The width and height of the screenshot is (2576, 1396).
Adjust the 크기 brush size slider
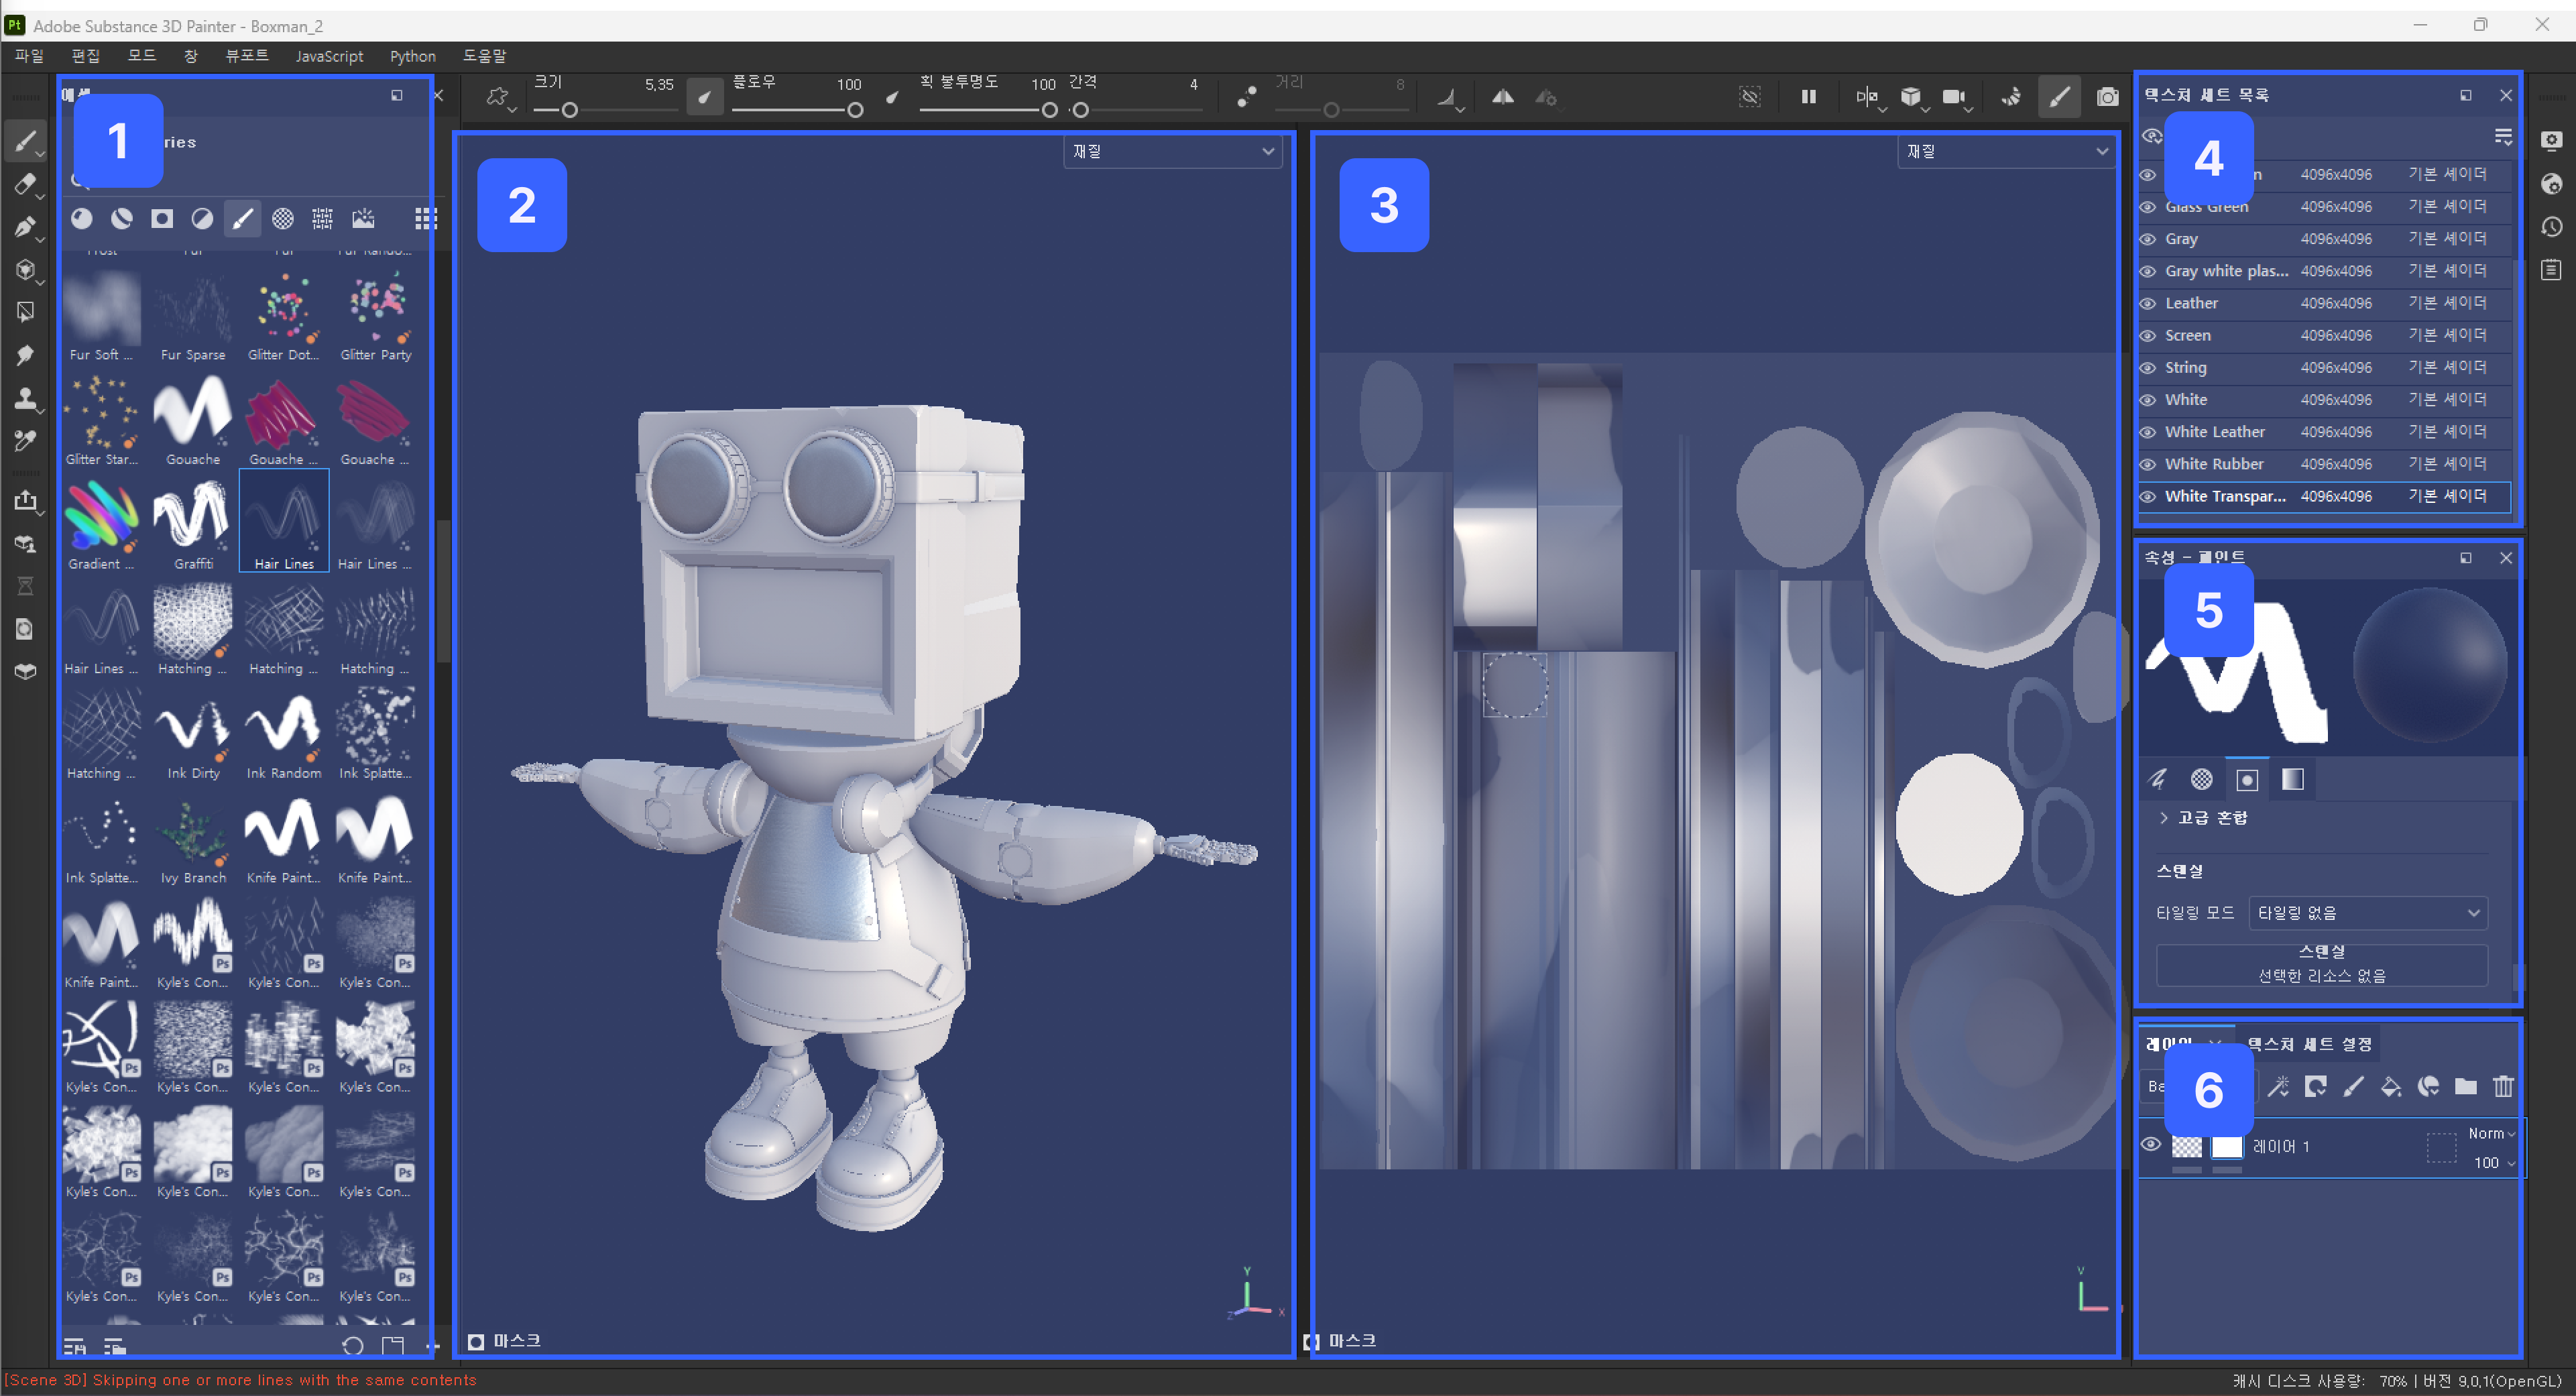pyautogui.click(x=569, y=110)
